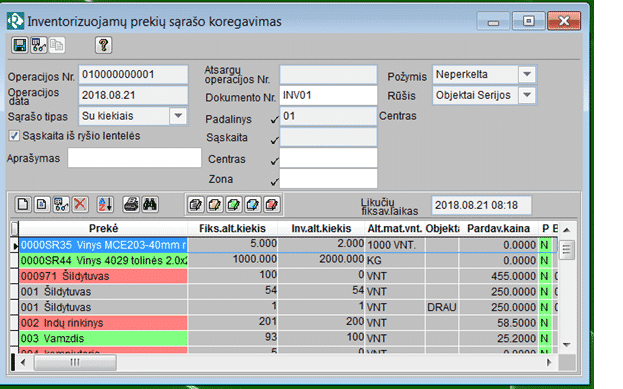The width and height of the screenshot is (623, 389).
Task: Click the beige edit-pages icon
Action: [x=215, y=205]
